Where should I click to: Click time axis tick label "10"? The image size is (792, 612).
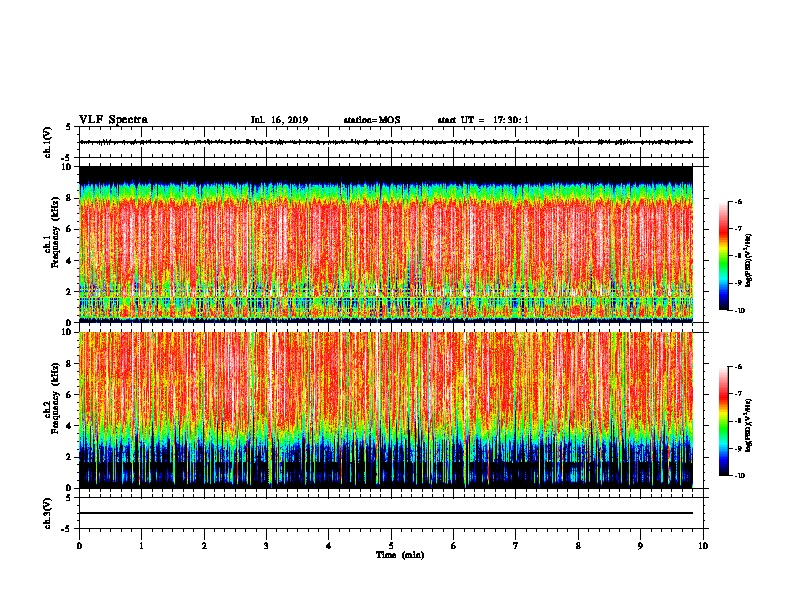(703, 546)
